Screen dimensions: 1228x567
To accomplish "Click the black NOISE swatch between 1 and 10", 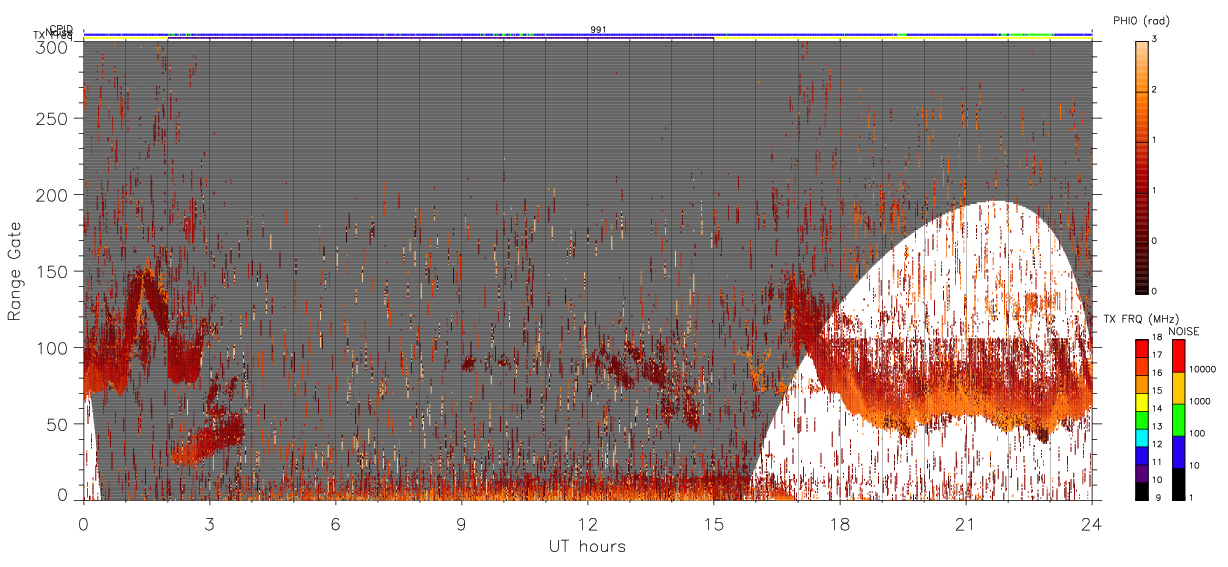I will coord(1179,484).
